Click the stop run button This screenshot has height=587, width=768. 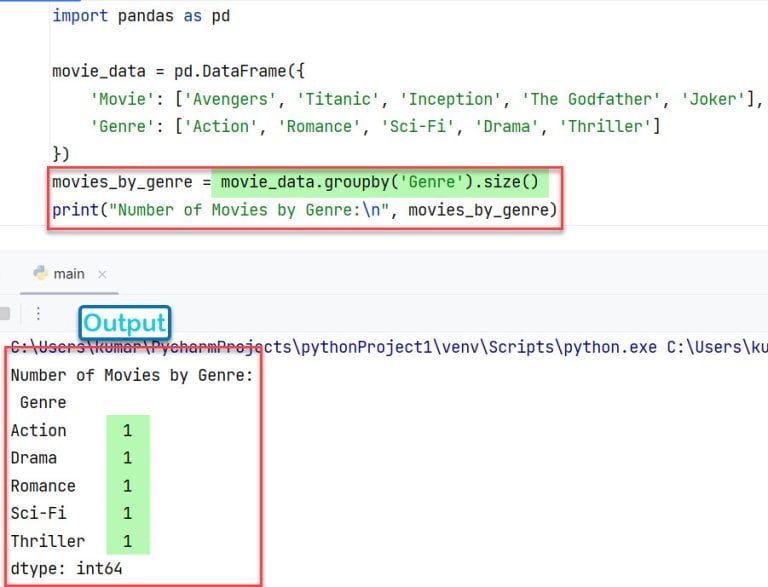(x=5, y=314)
